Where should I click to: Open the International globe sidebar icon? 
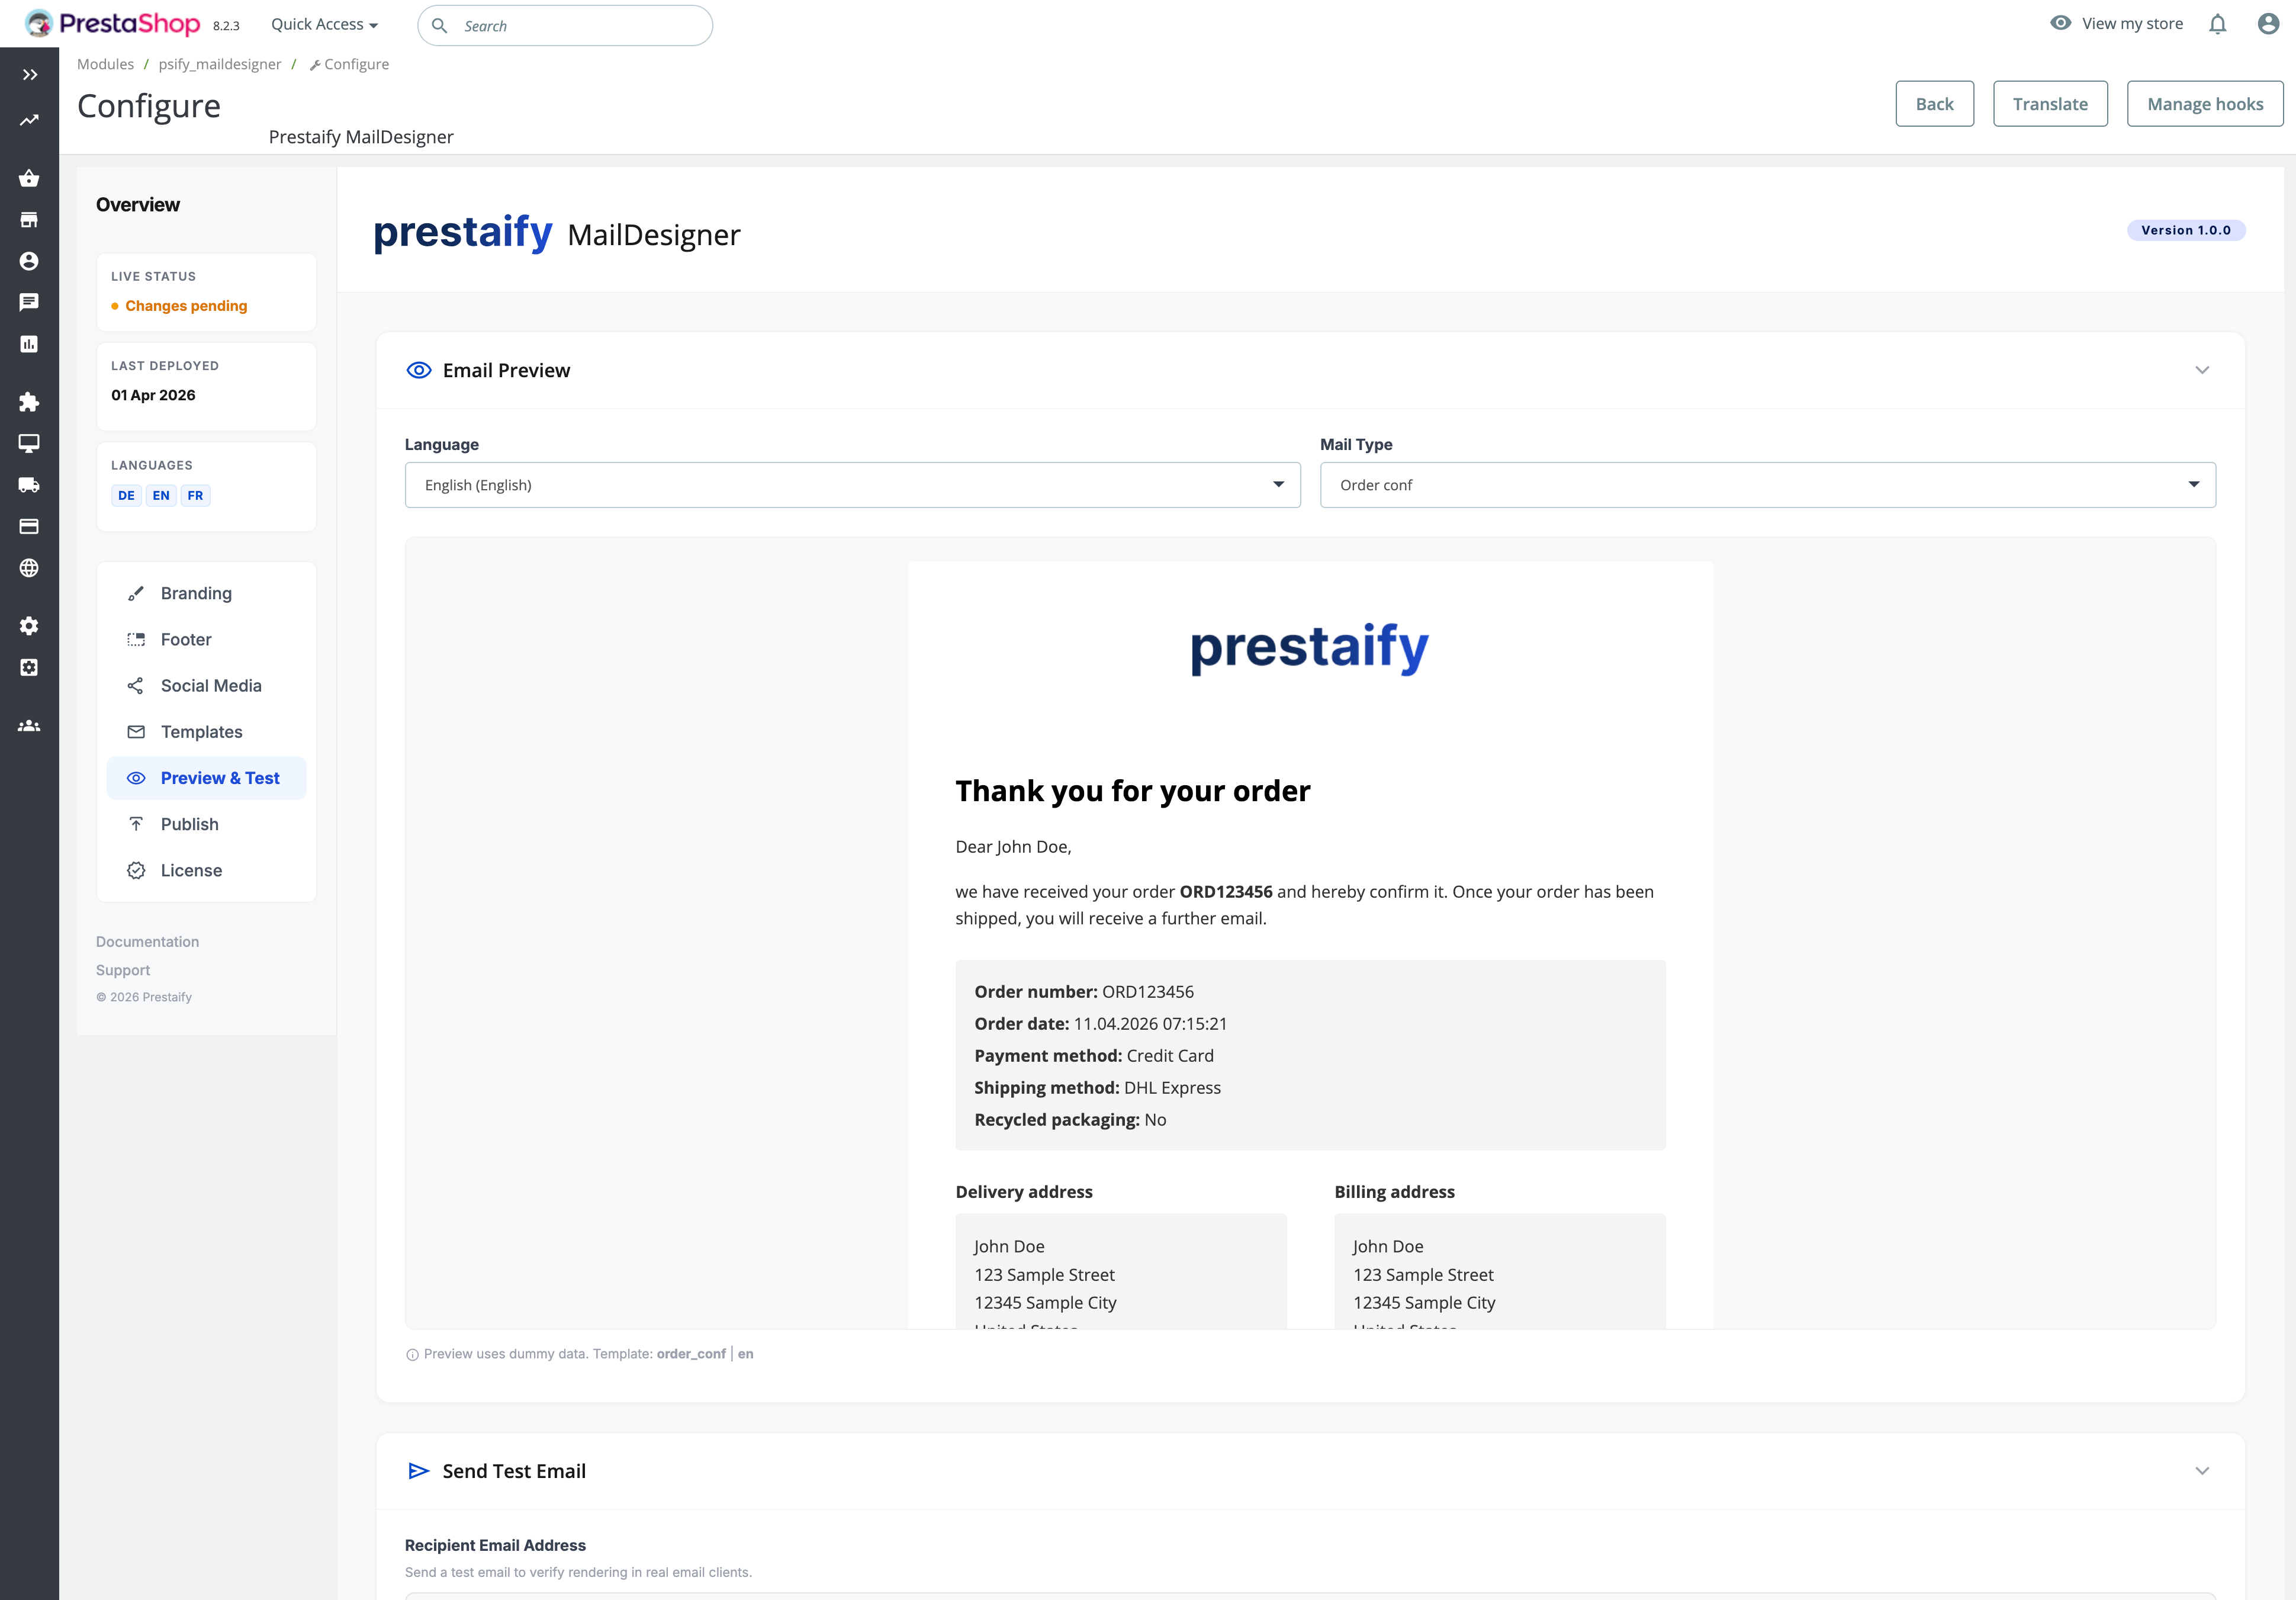coord(29,568)
